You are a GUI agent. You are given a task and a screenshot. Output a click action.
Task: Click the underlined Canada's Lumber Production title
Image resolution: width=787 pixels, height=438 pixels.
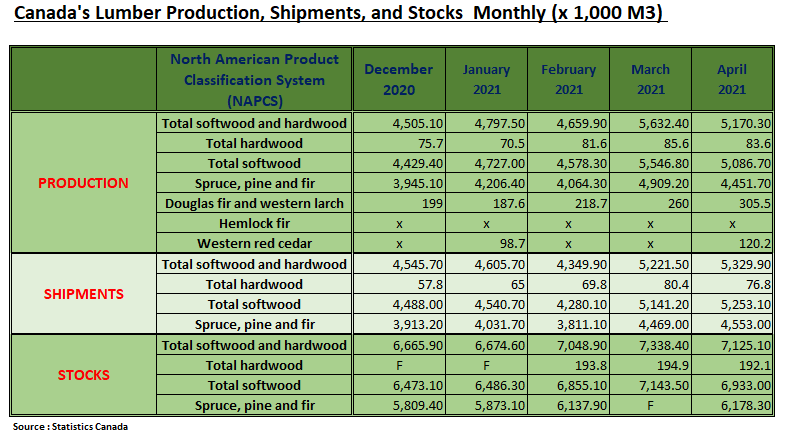[x=338, y=15]
